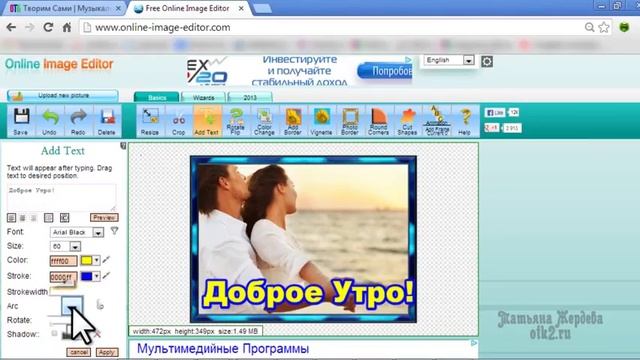Open the Photo Border tool
Image resolution: width=640 pixels, height=360 pixels.
click(350, 121)
